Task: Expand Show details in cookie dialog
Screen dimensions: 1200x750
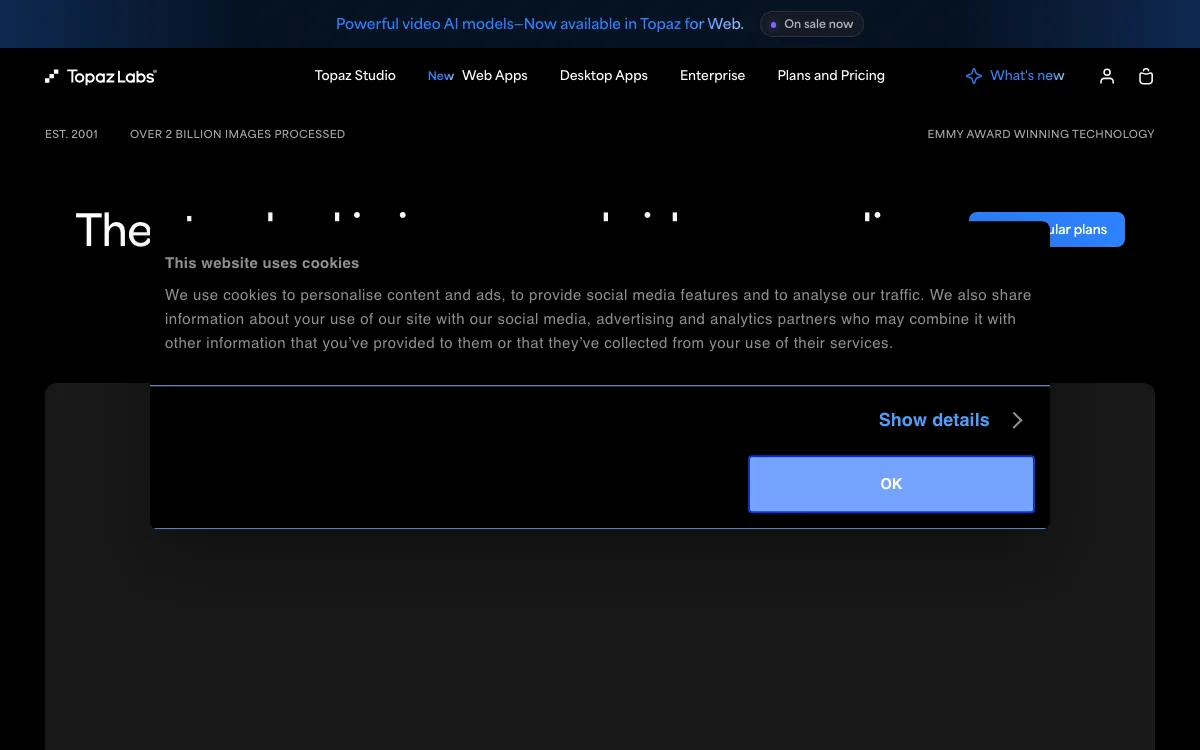Action: [934, 420]
